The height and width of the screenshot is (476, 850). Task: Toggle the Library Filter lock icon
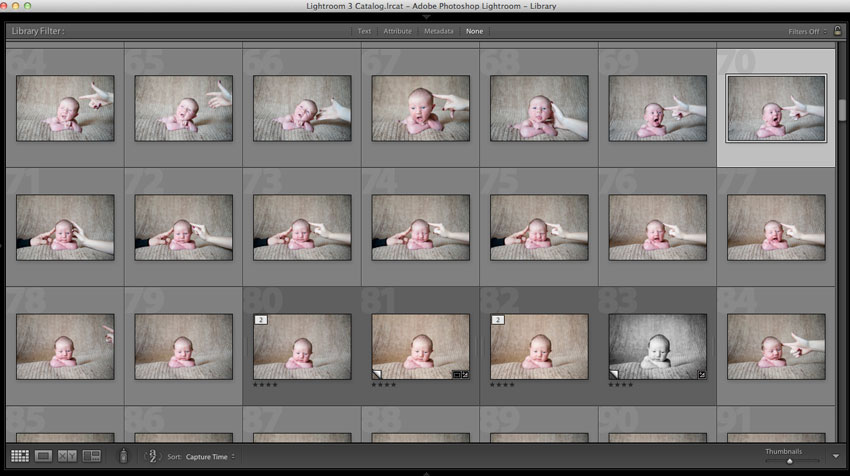click(838, 31)
